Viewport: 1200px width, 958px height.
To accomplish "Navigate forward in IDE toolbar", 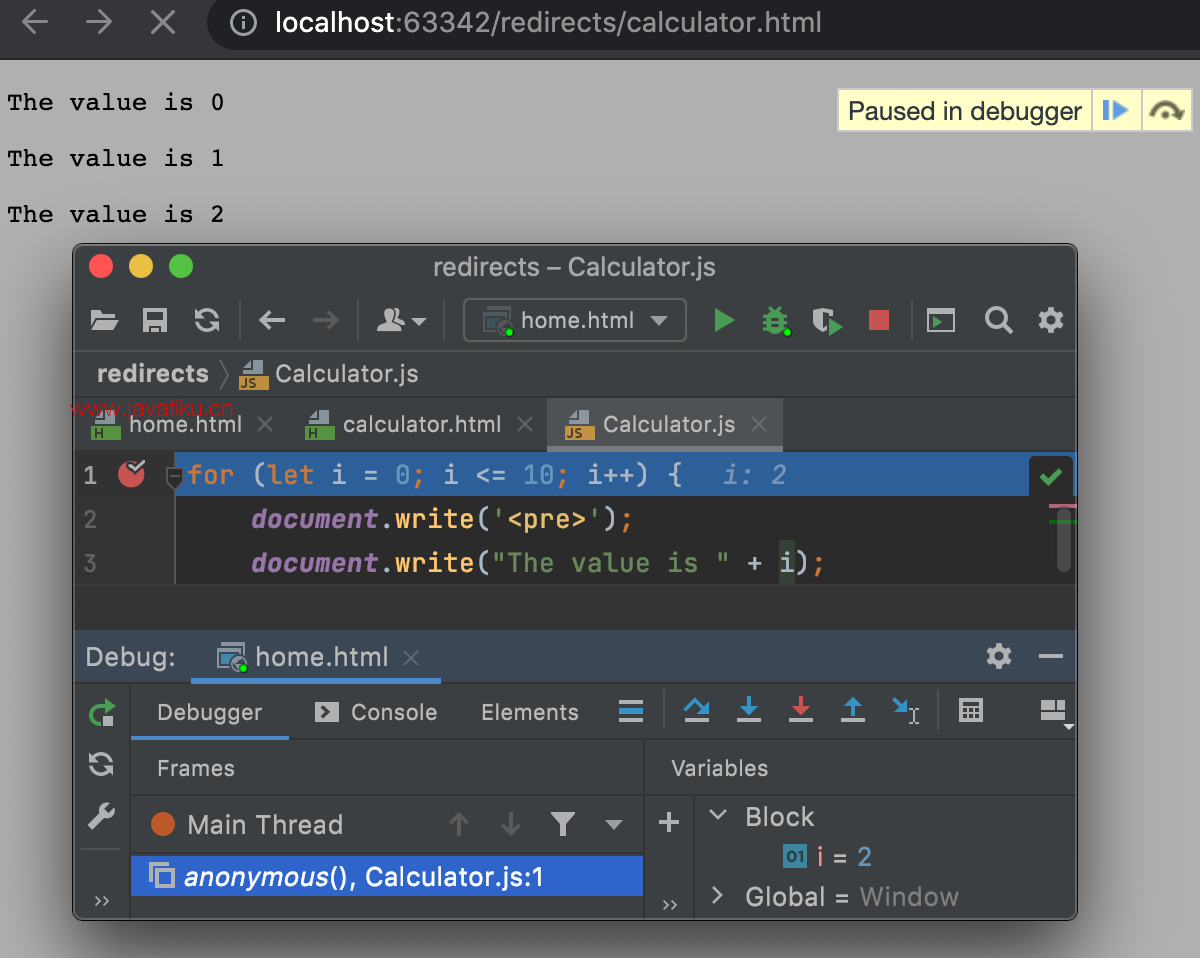I will coord(325,320).
